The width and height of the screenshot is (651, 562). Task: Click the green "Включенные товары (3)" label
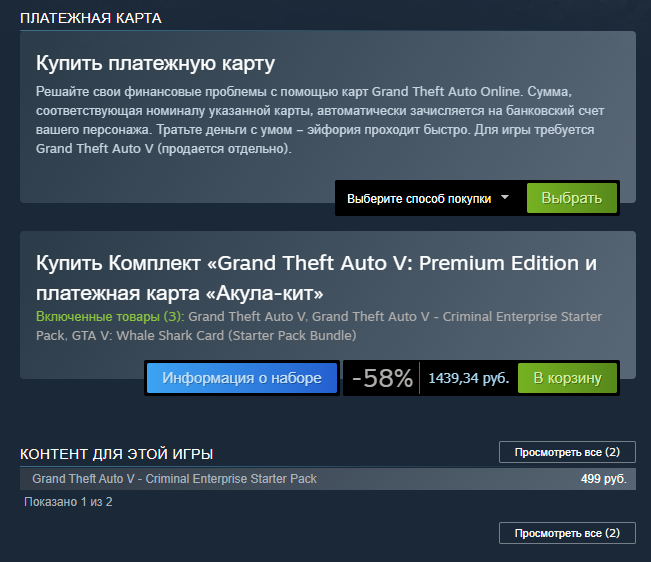(108, 317)
